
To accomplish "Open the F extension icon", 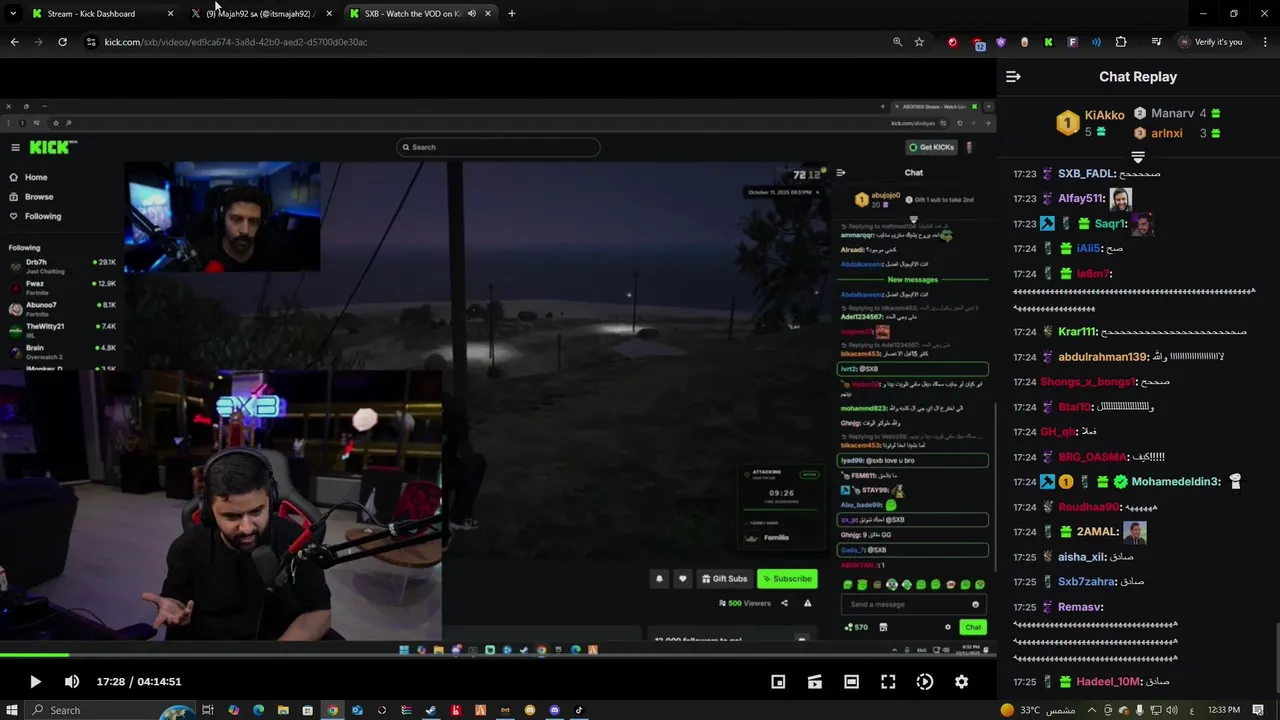I will 1072,42.
